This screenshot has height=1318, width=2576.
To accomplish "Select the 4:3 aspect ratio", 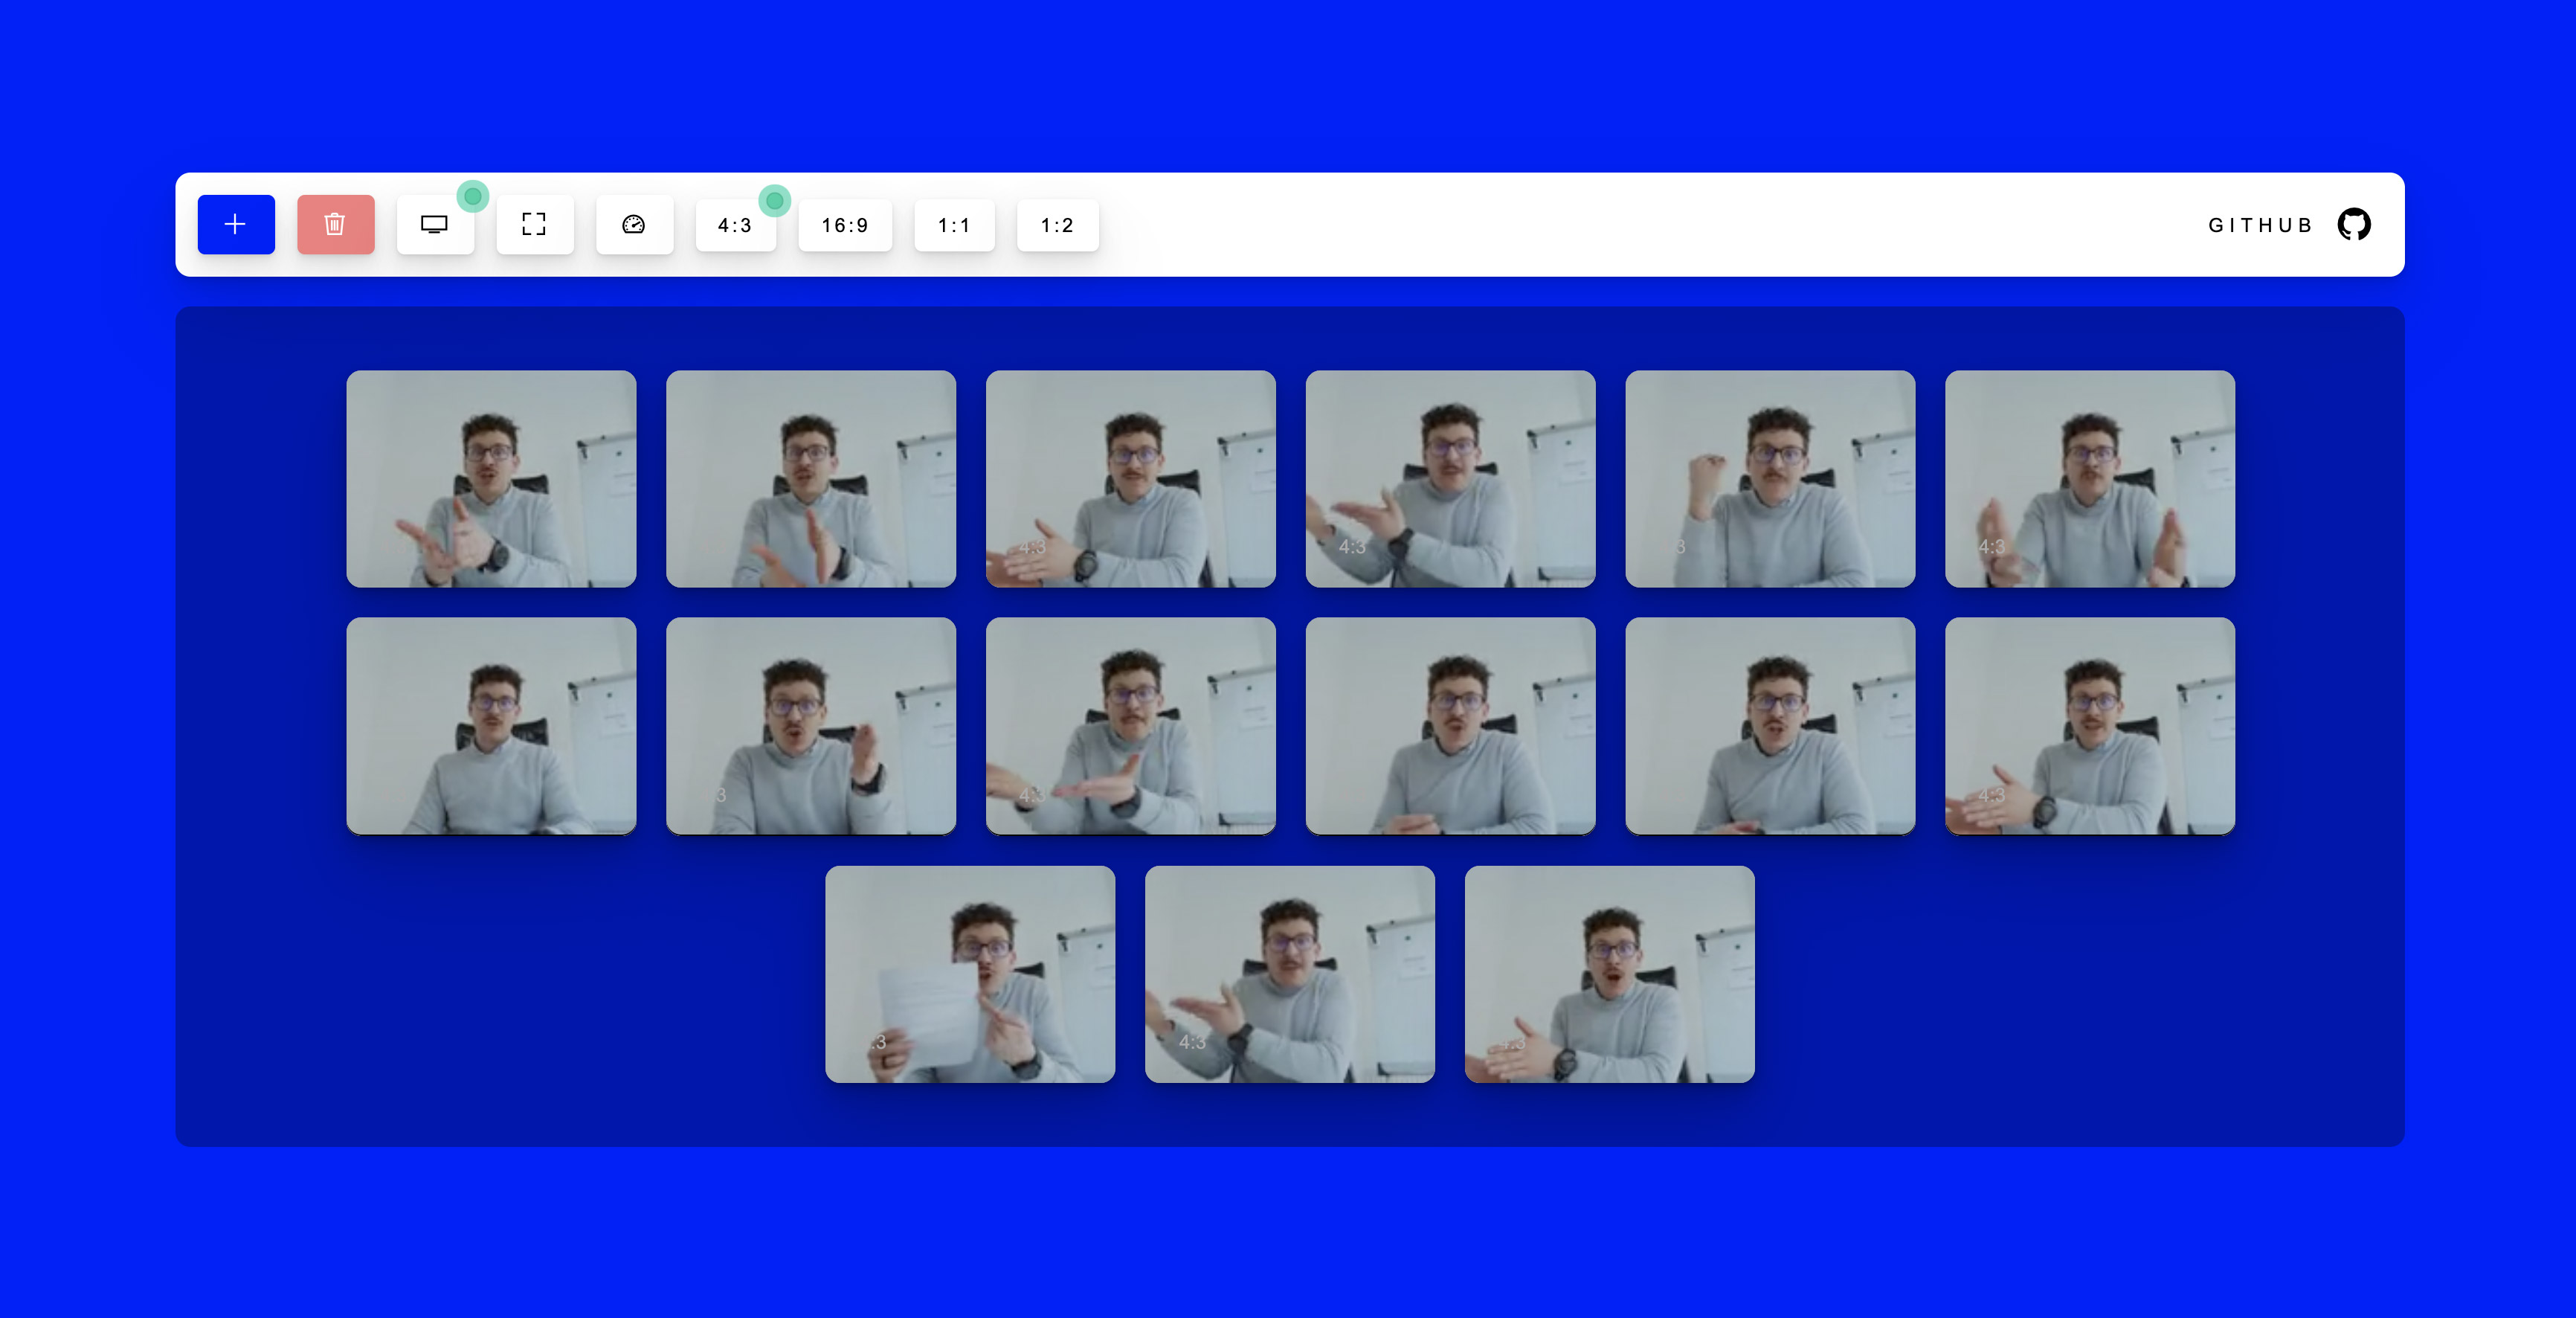I will click(x=735, y=225).
